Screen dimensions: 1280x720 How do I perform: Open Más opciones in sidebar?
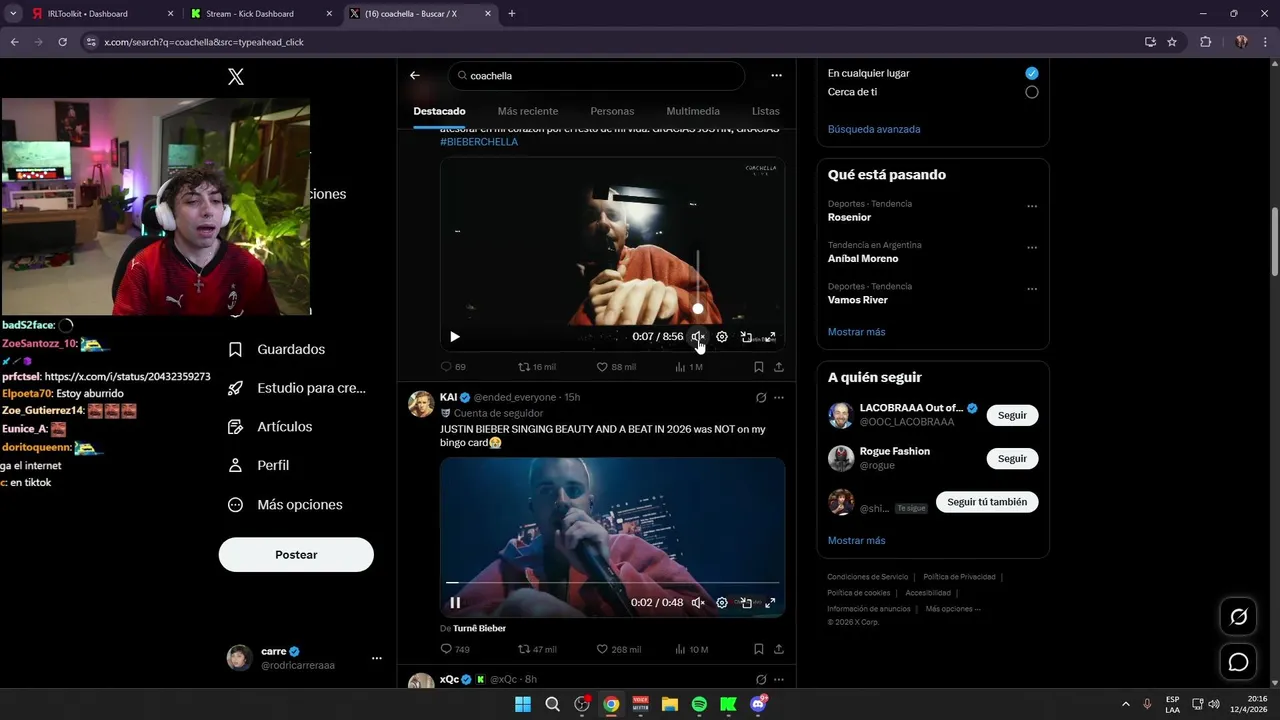[x=285, y=505]
